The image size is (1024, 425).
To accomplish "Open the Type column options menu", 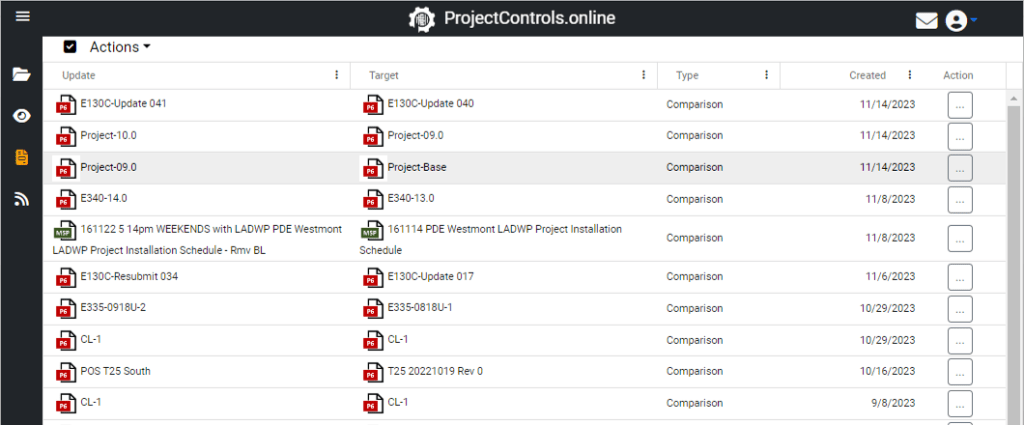I will click(x=766, y=75).
